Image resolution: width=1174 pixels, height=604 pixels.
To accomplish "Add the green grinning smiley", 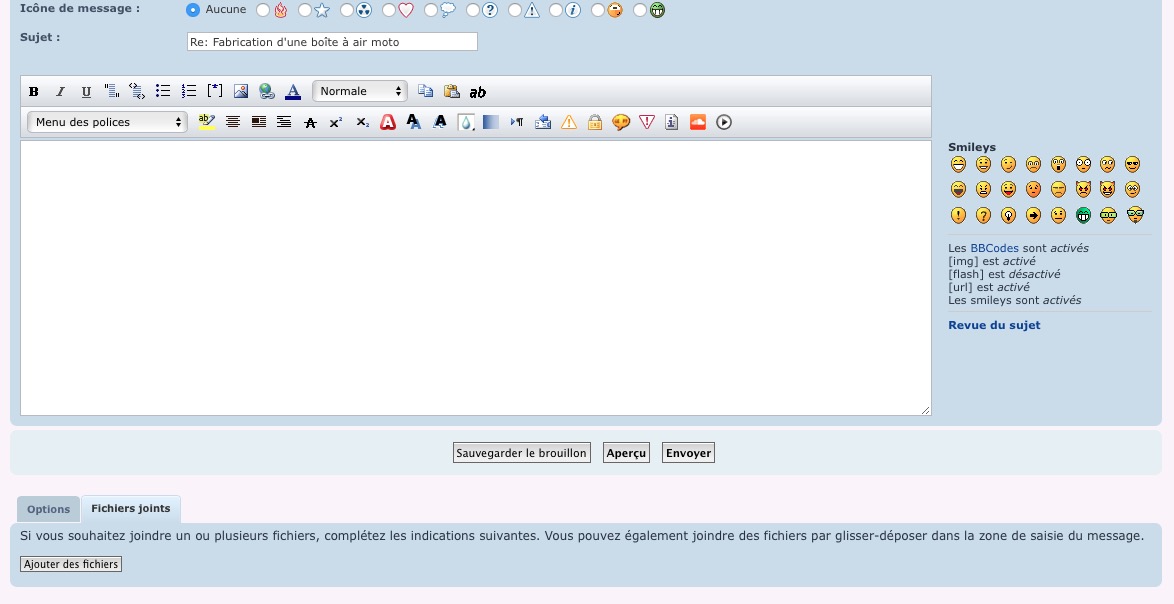I will coord(1083,215).
